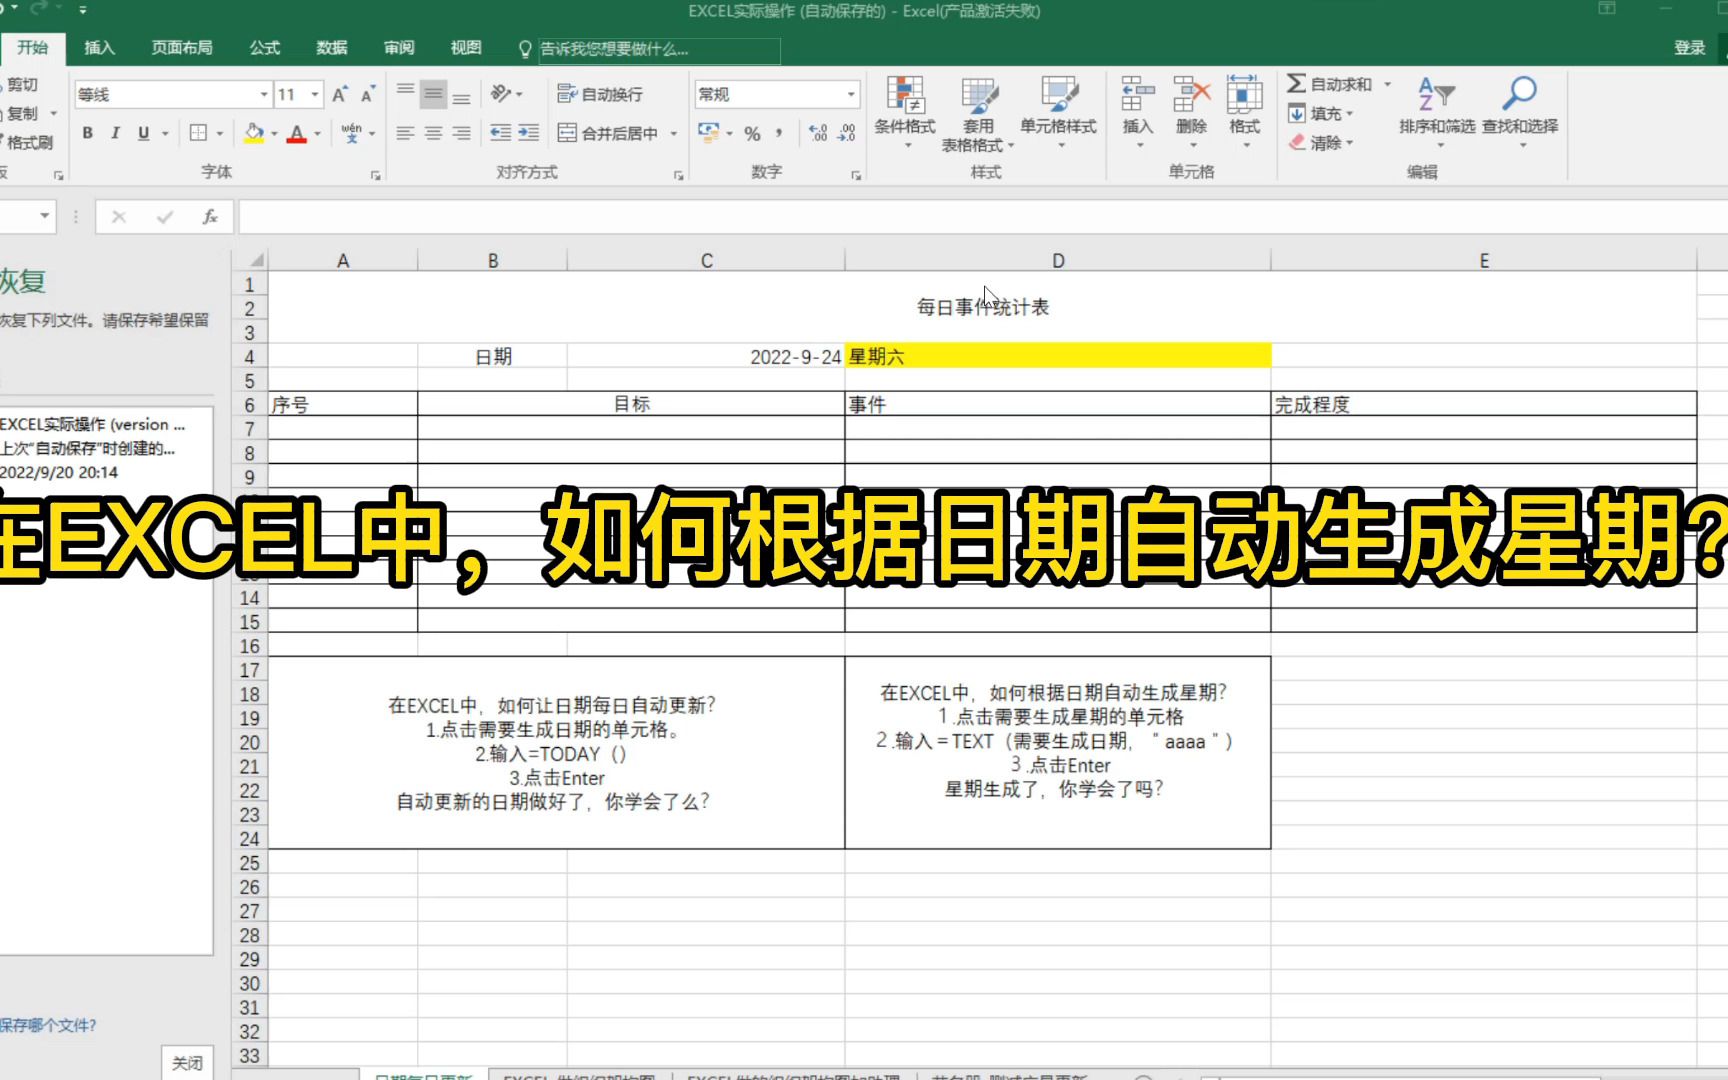Apply the fill color bucket
The image size is (1728, 1080).
pyautogui.click(x=254, y=133)
